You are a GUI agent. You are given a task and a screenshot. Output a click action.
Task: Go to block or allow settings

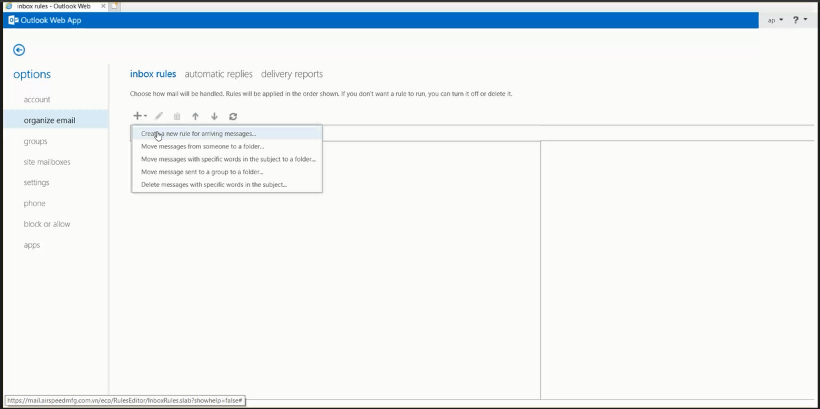click(47, 224)
